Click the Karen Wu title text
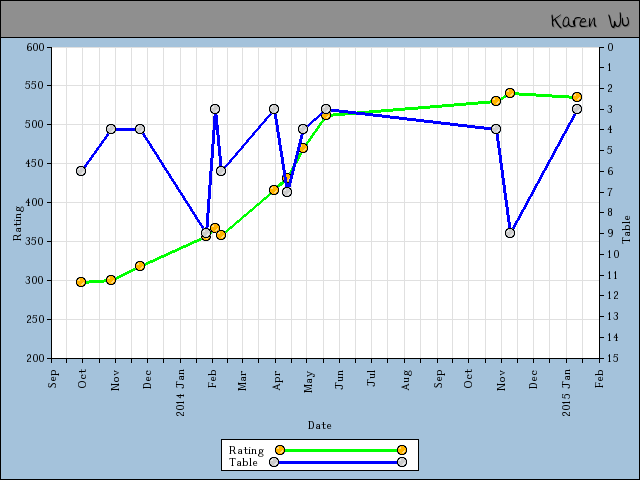Screen dimensions: 640x480 point(590,21)
